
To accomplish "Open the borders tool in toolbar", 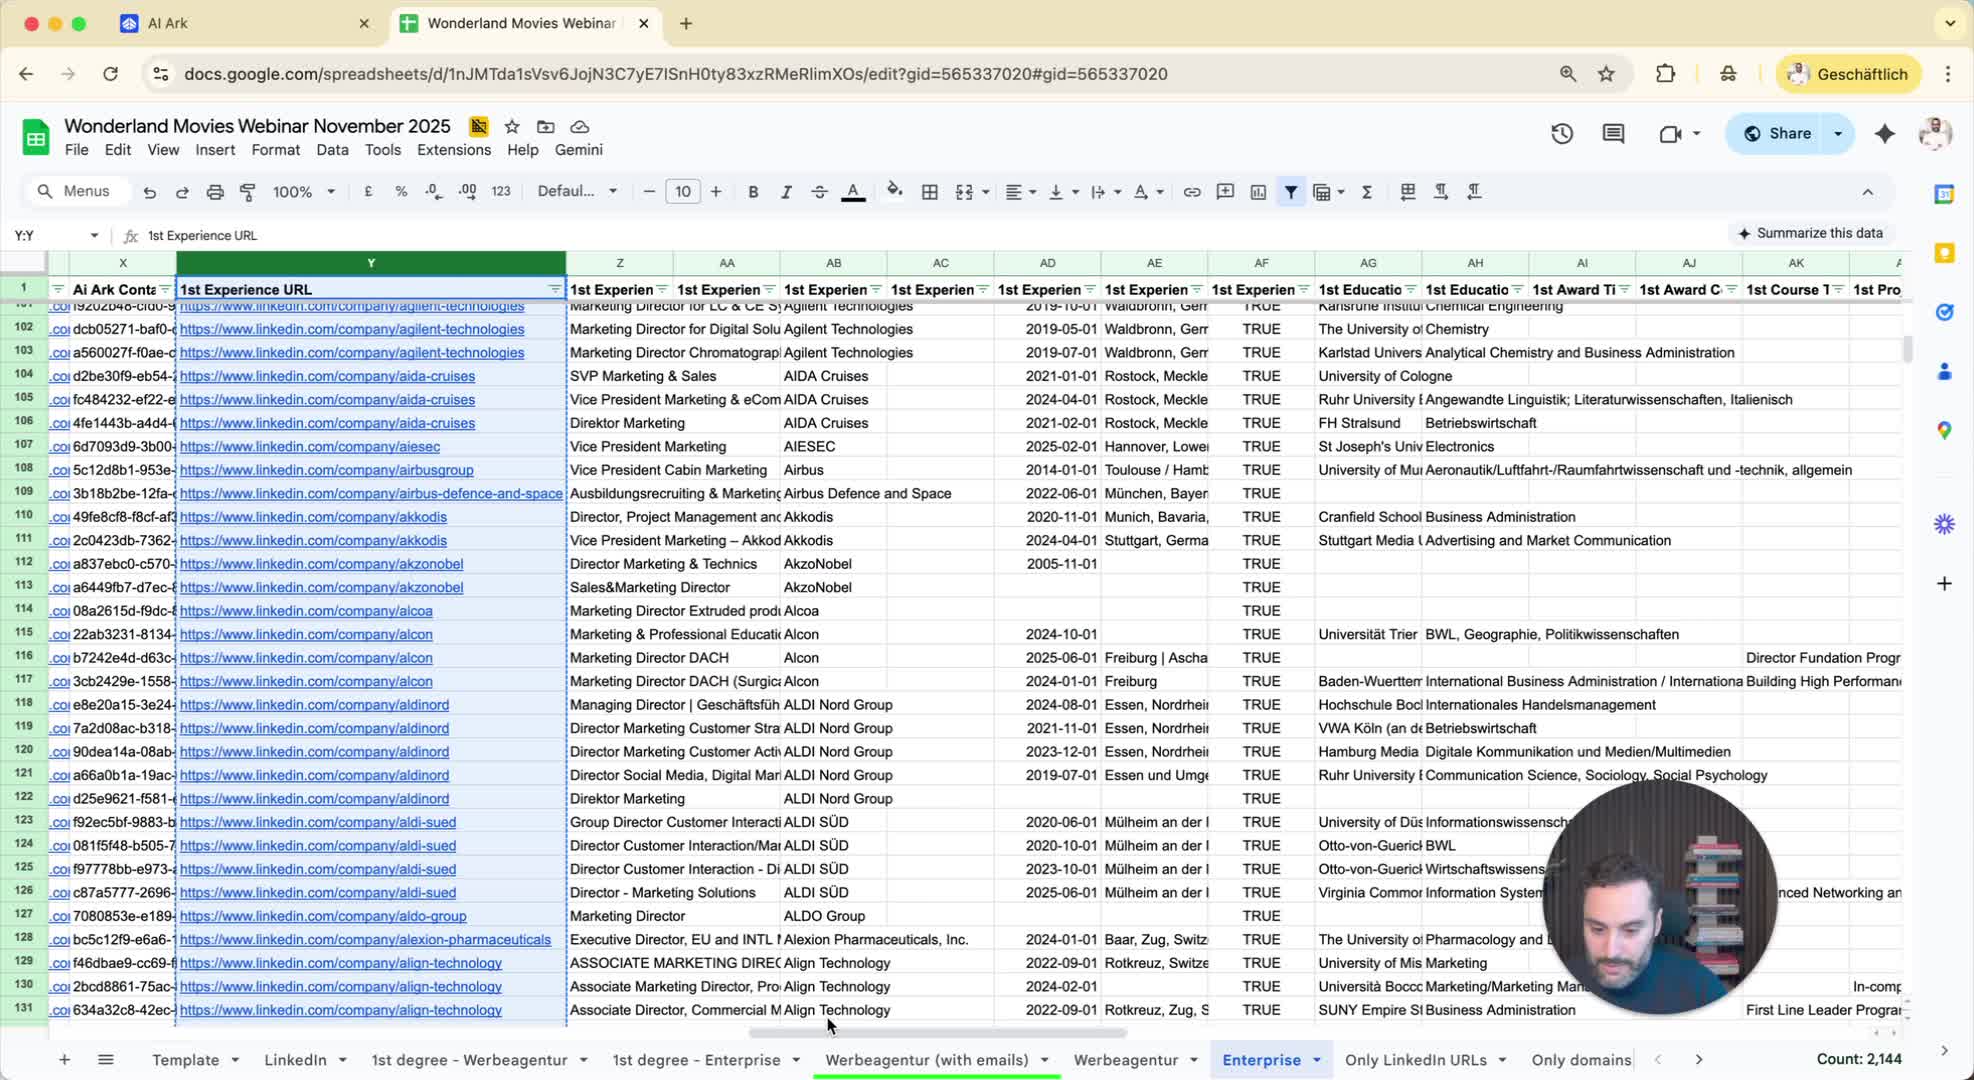I will pos(929,192).
